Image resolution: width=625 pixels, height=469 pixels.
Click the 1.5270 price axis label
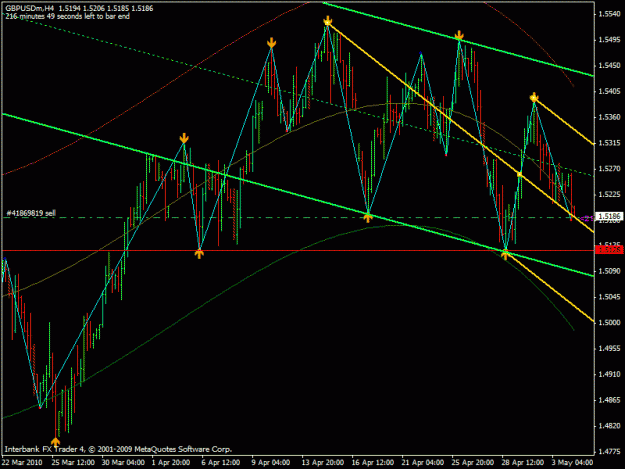pos(609,169)
